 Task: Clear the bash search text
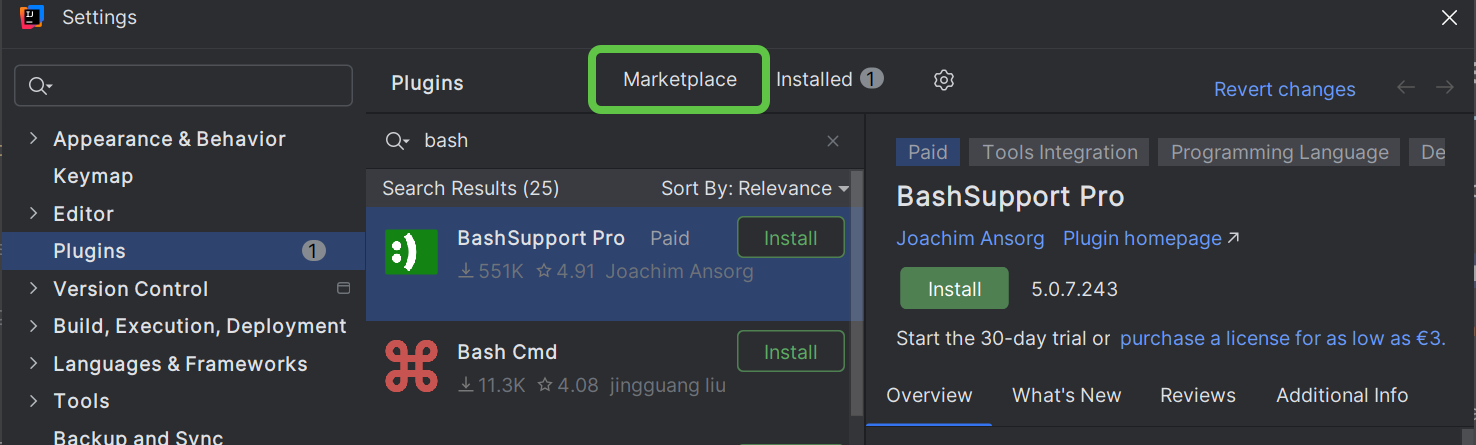[x=832, y=141]
